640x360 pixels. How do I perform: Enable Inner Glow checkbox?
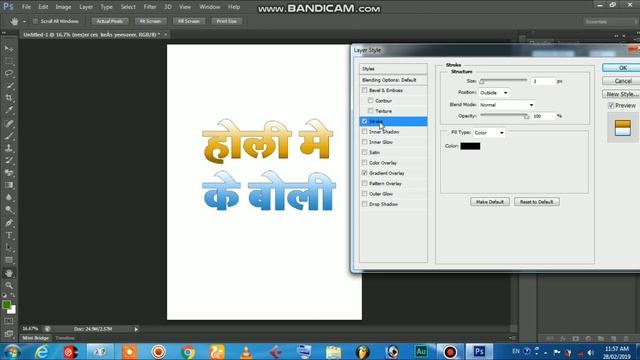coord(364,142)
